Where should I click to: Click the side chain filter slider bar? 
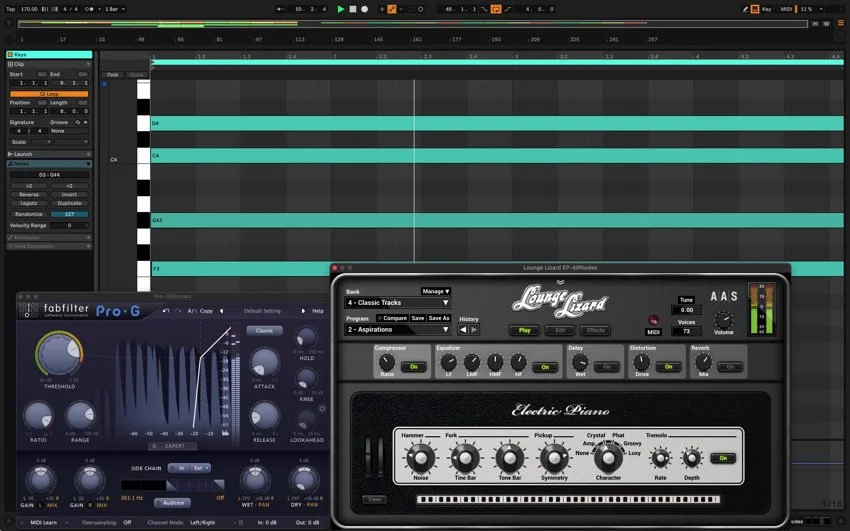tap(173, 484)
